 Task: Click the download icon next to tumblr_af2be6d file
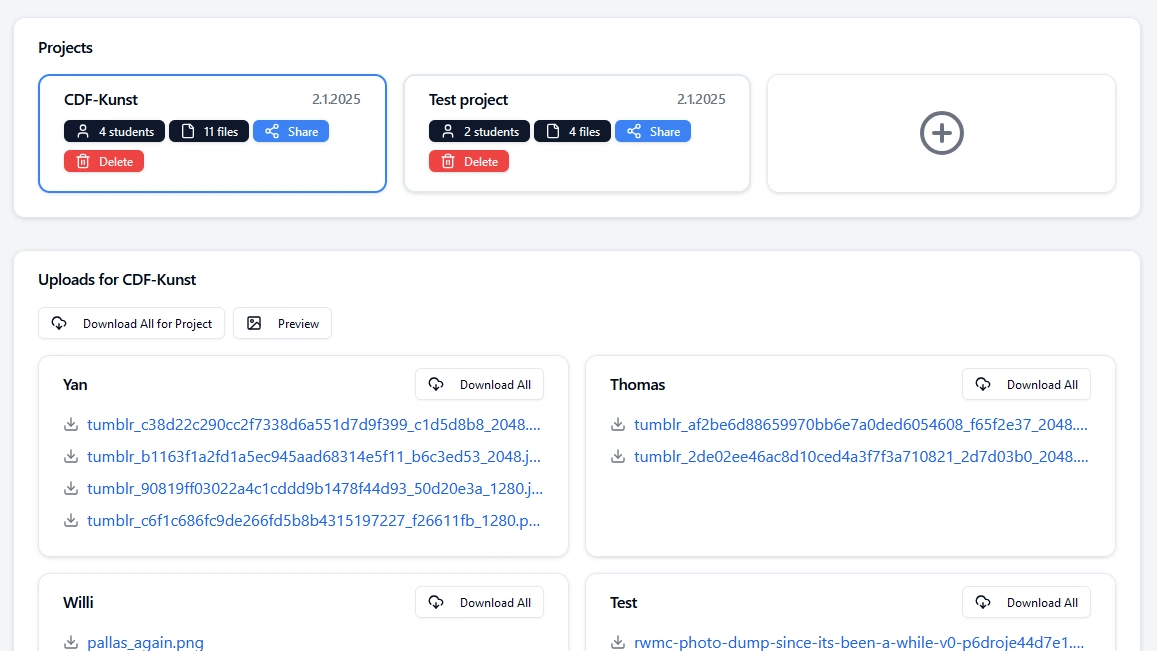pos(618,424)
